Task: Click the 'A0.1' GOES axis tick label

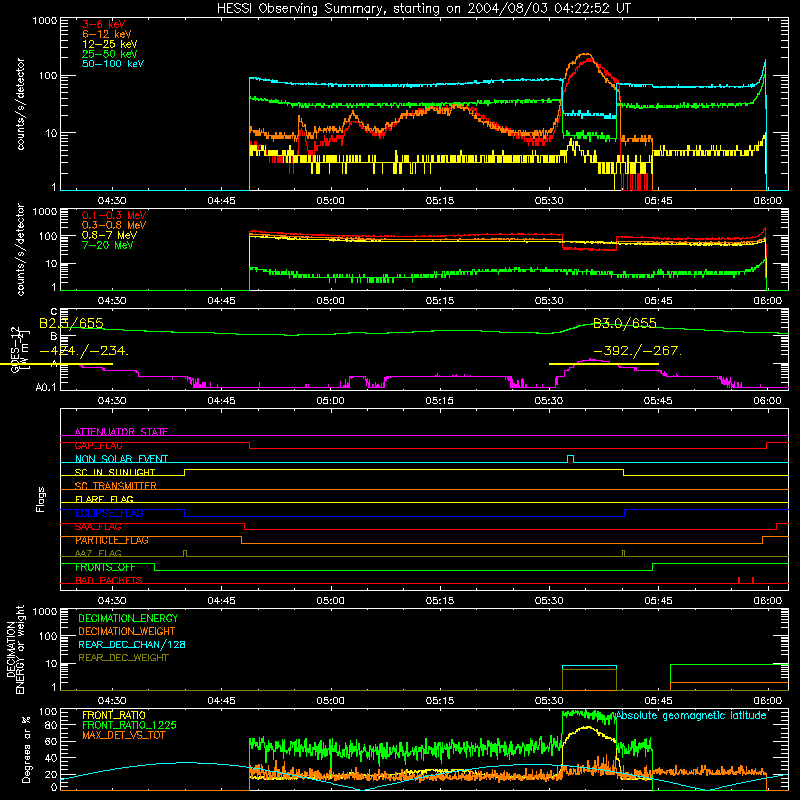Action: 46,388
